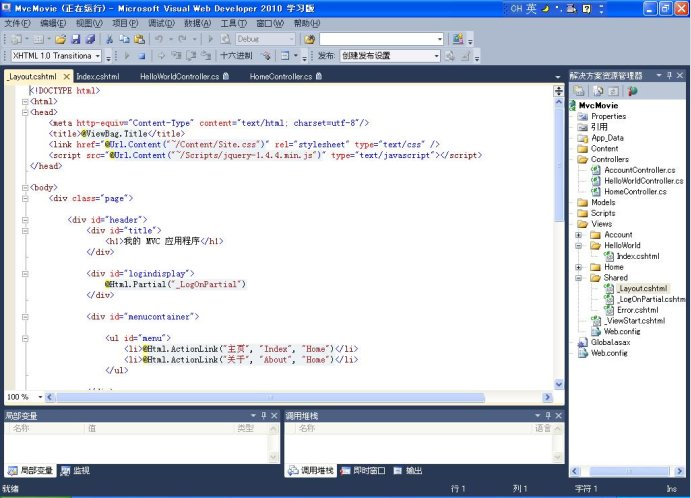Open the Debug configuration dropdown
Viewport: 691px width, 498px height.
click(291, 39)
